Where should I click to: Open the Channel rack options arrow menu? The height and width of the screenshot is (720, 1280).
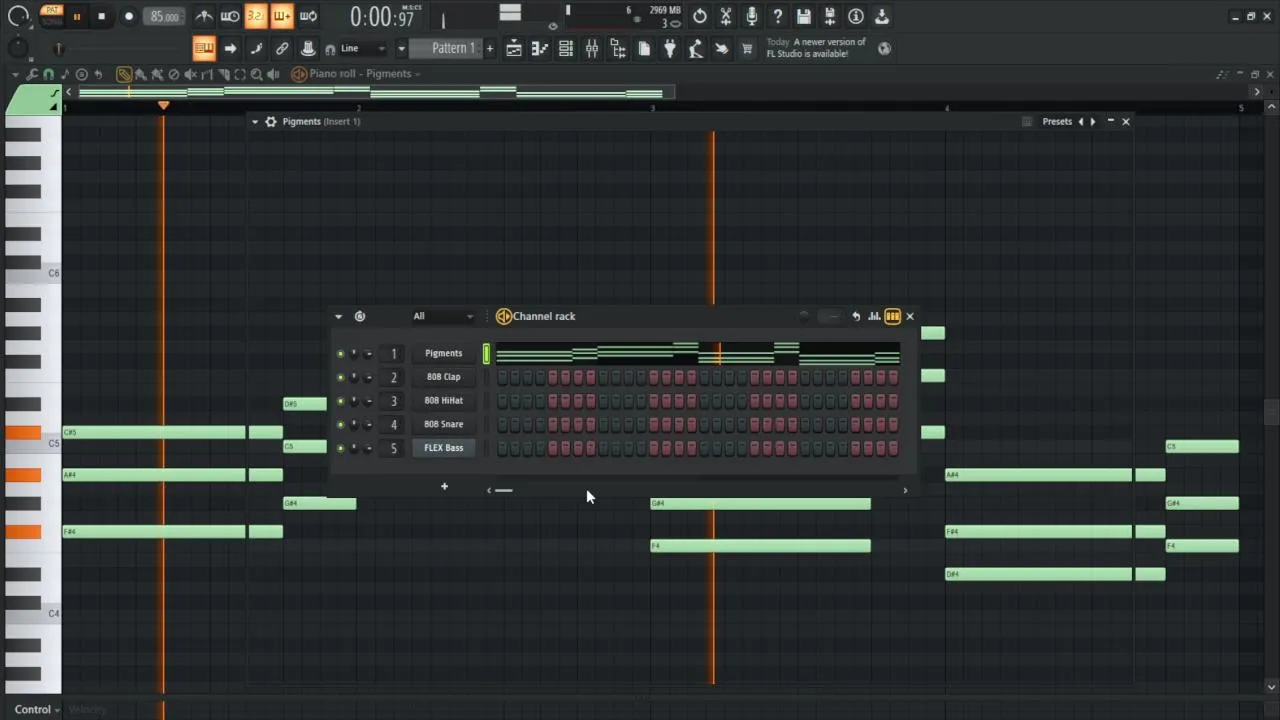338,316
